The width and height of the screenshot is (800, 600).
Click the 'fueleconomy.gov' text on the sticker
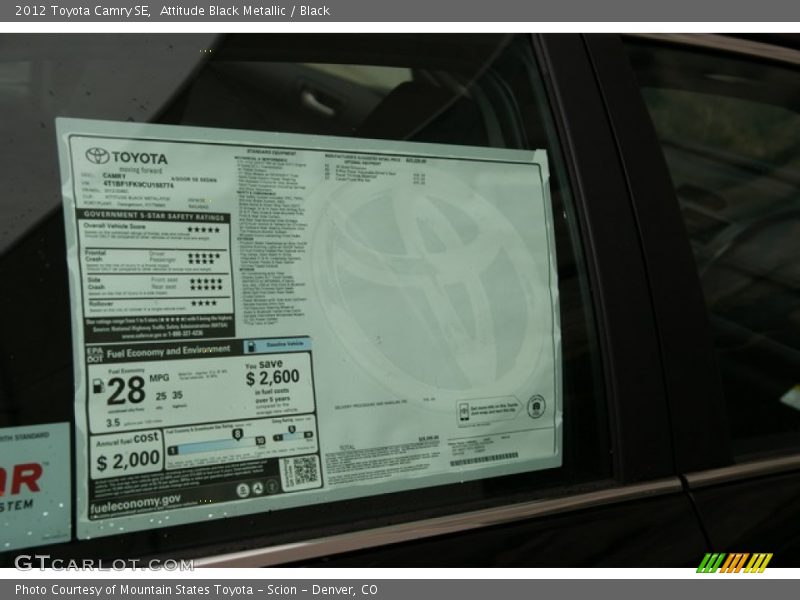[135, 504]
